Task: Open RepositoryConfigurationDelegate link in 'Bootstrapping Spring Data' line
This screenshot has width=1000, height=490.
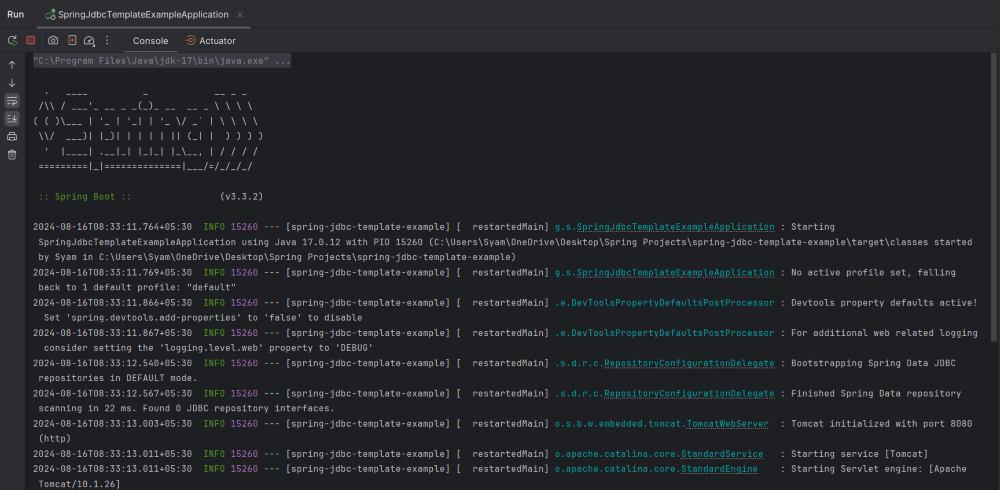Action: [689, 363]
